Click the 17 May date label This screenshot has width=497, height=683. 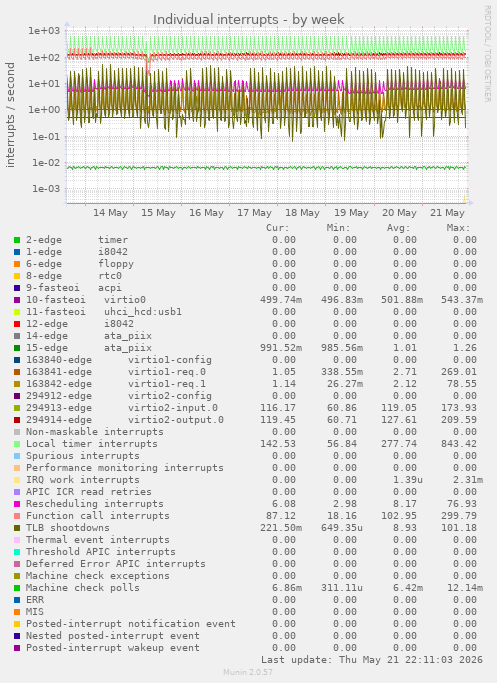[x=254, y=213]
